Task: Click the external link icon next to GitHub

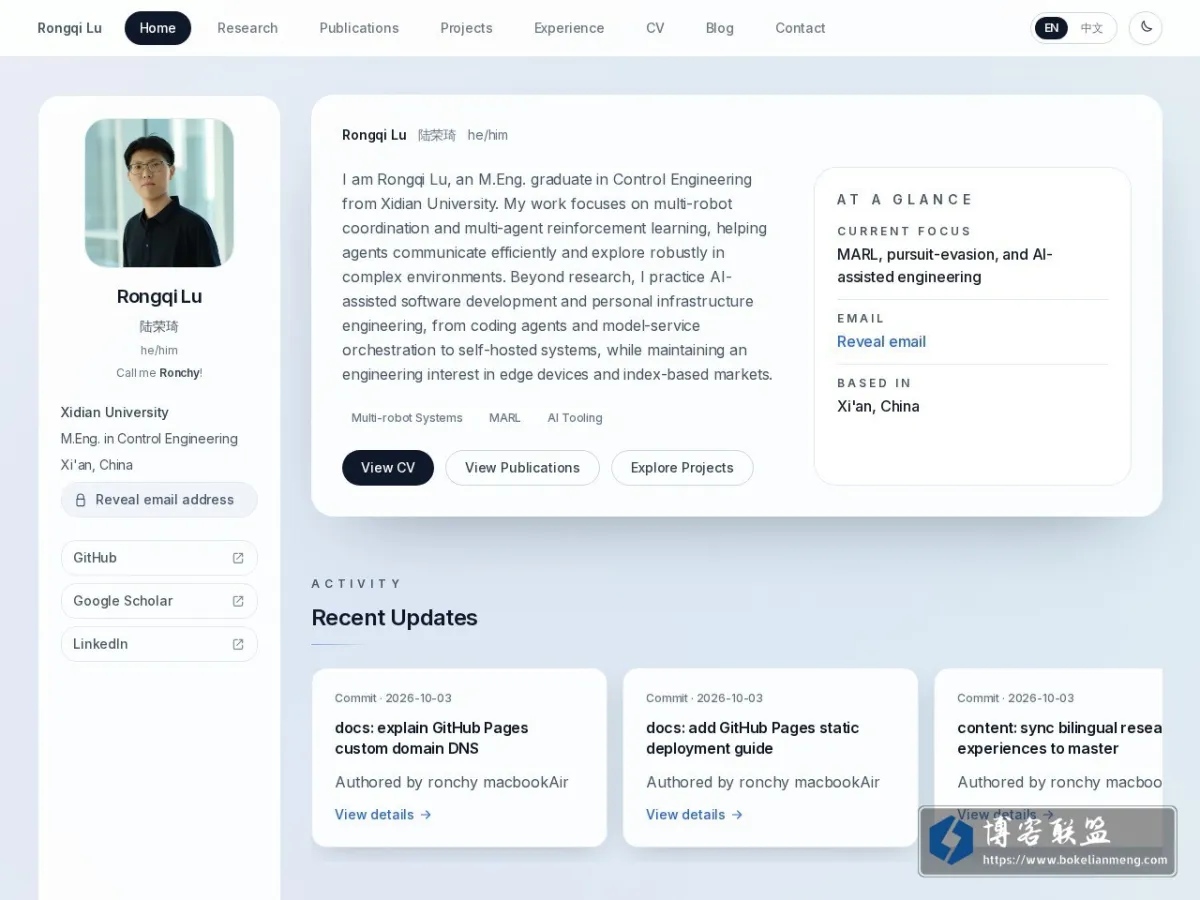Action: coord(238,558)
